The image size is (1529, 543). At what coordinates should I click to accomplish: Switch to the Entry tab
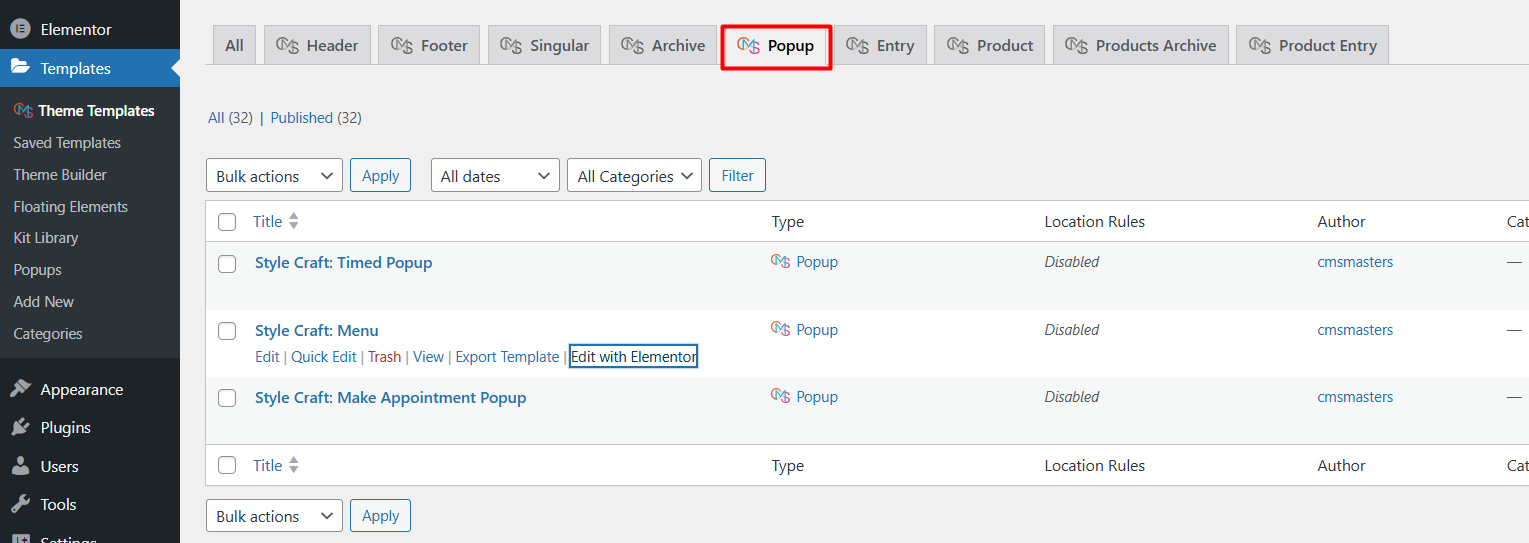pyautogui.click(x=880, y=46)
